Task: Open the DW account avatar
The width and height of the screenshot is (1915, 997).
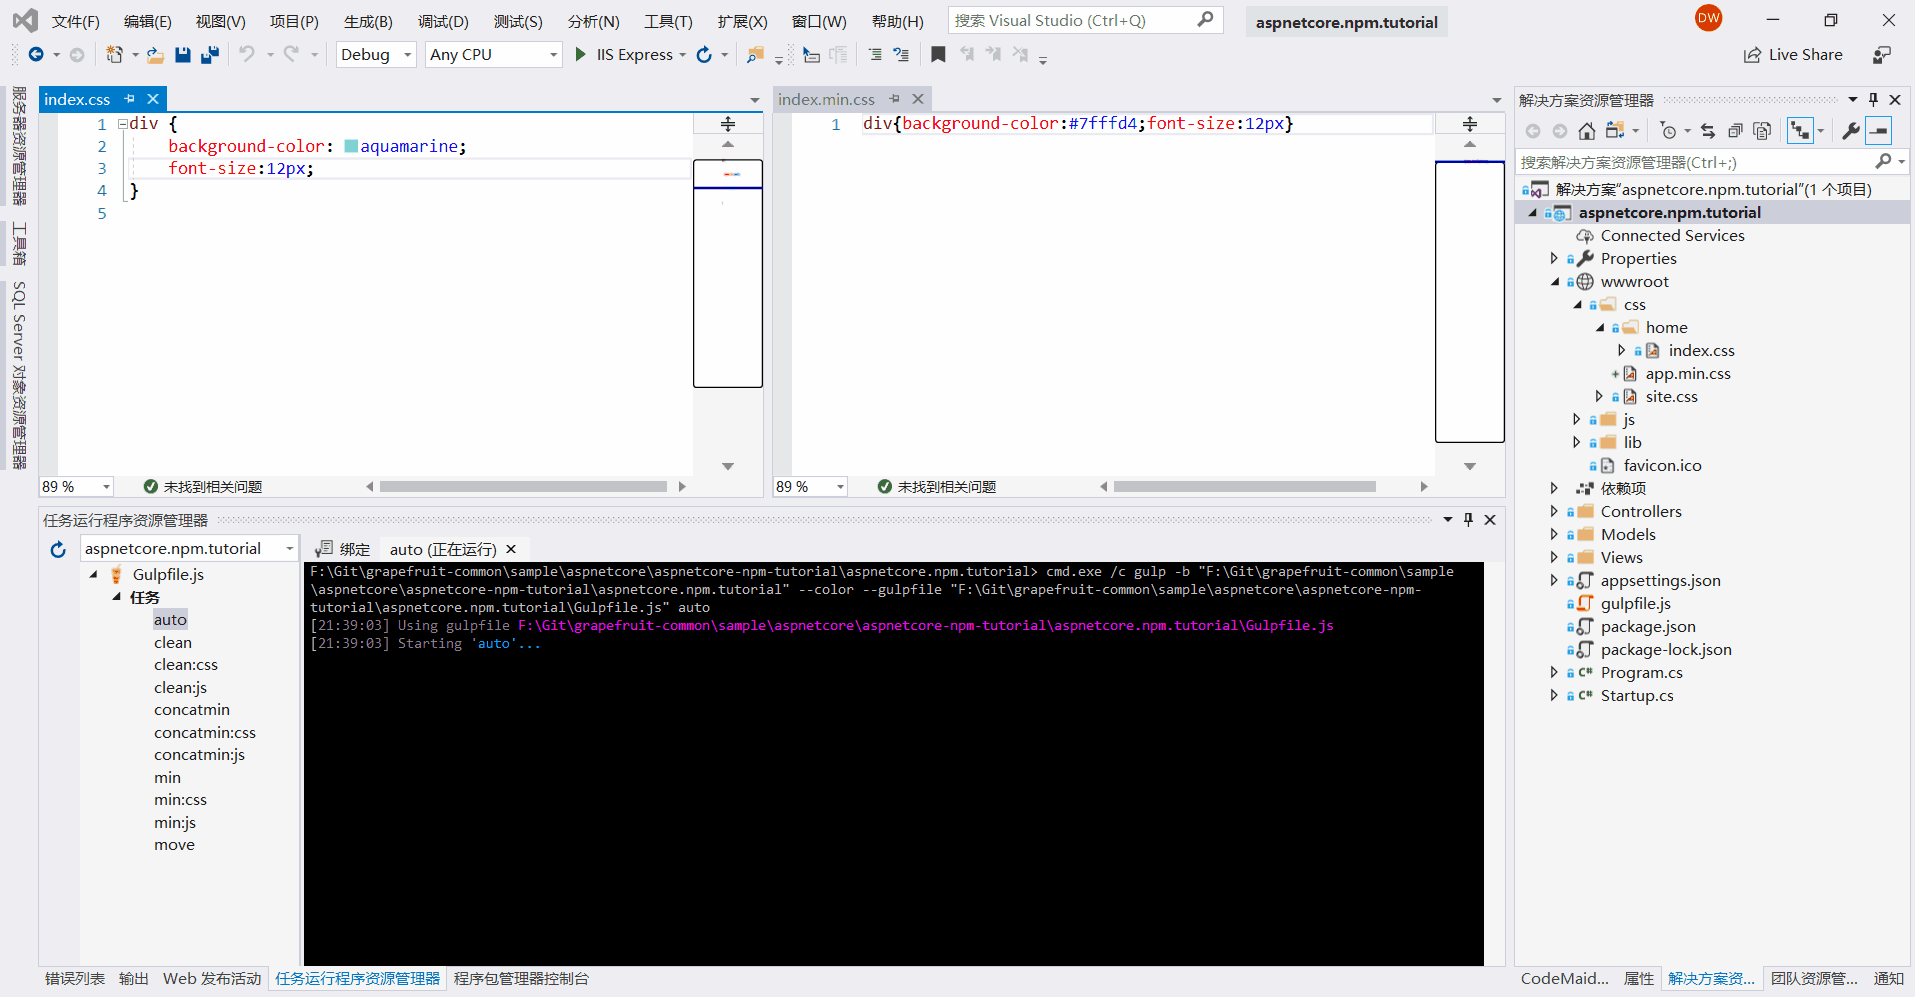Action: 1708,17
